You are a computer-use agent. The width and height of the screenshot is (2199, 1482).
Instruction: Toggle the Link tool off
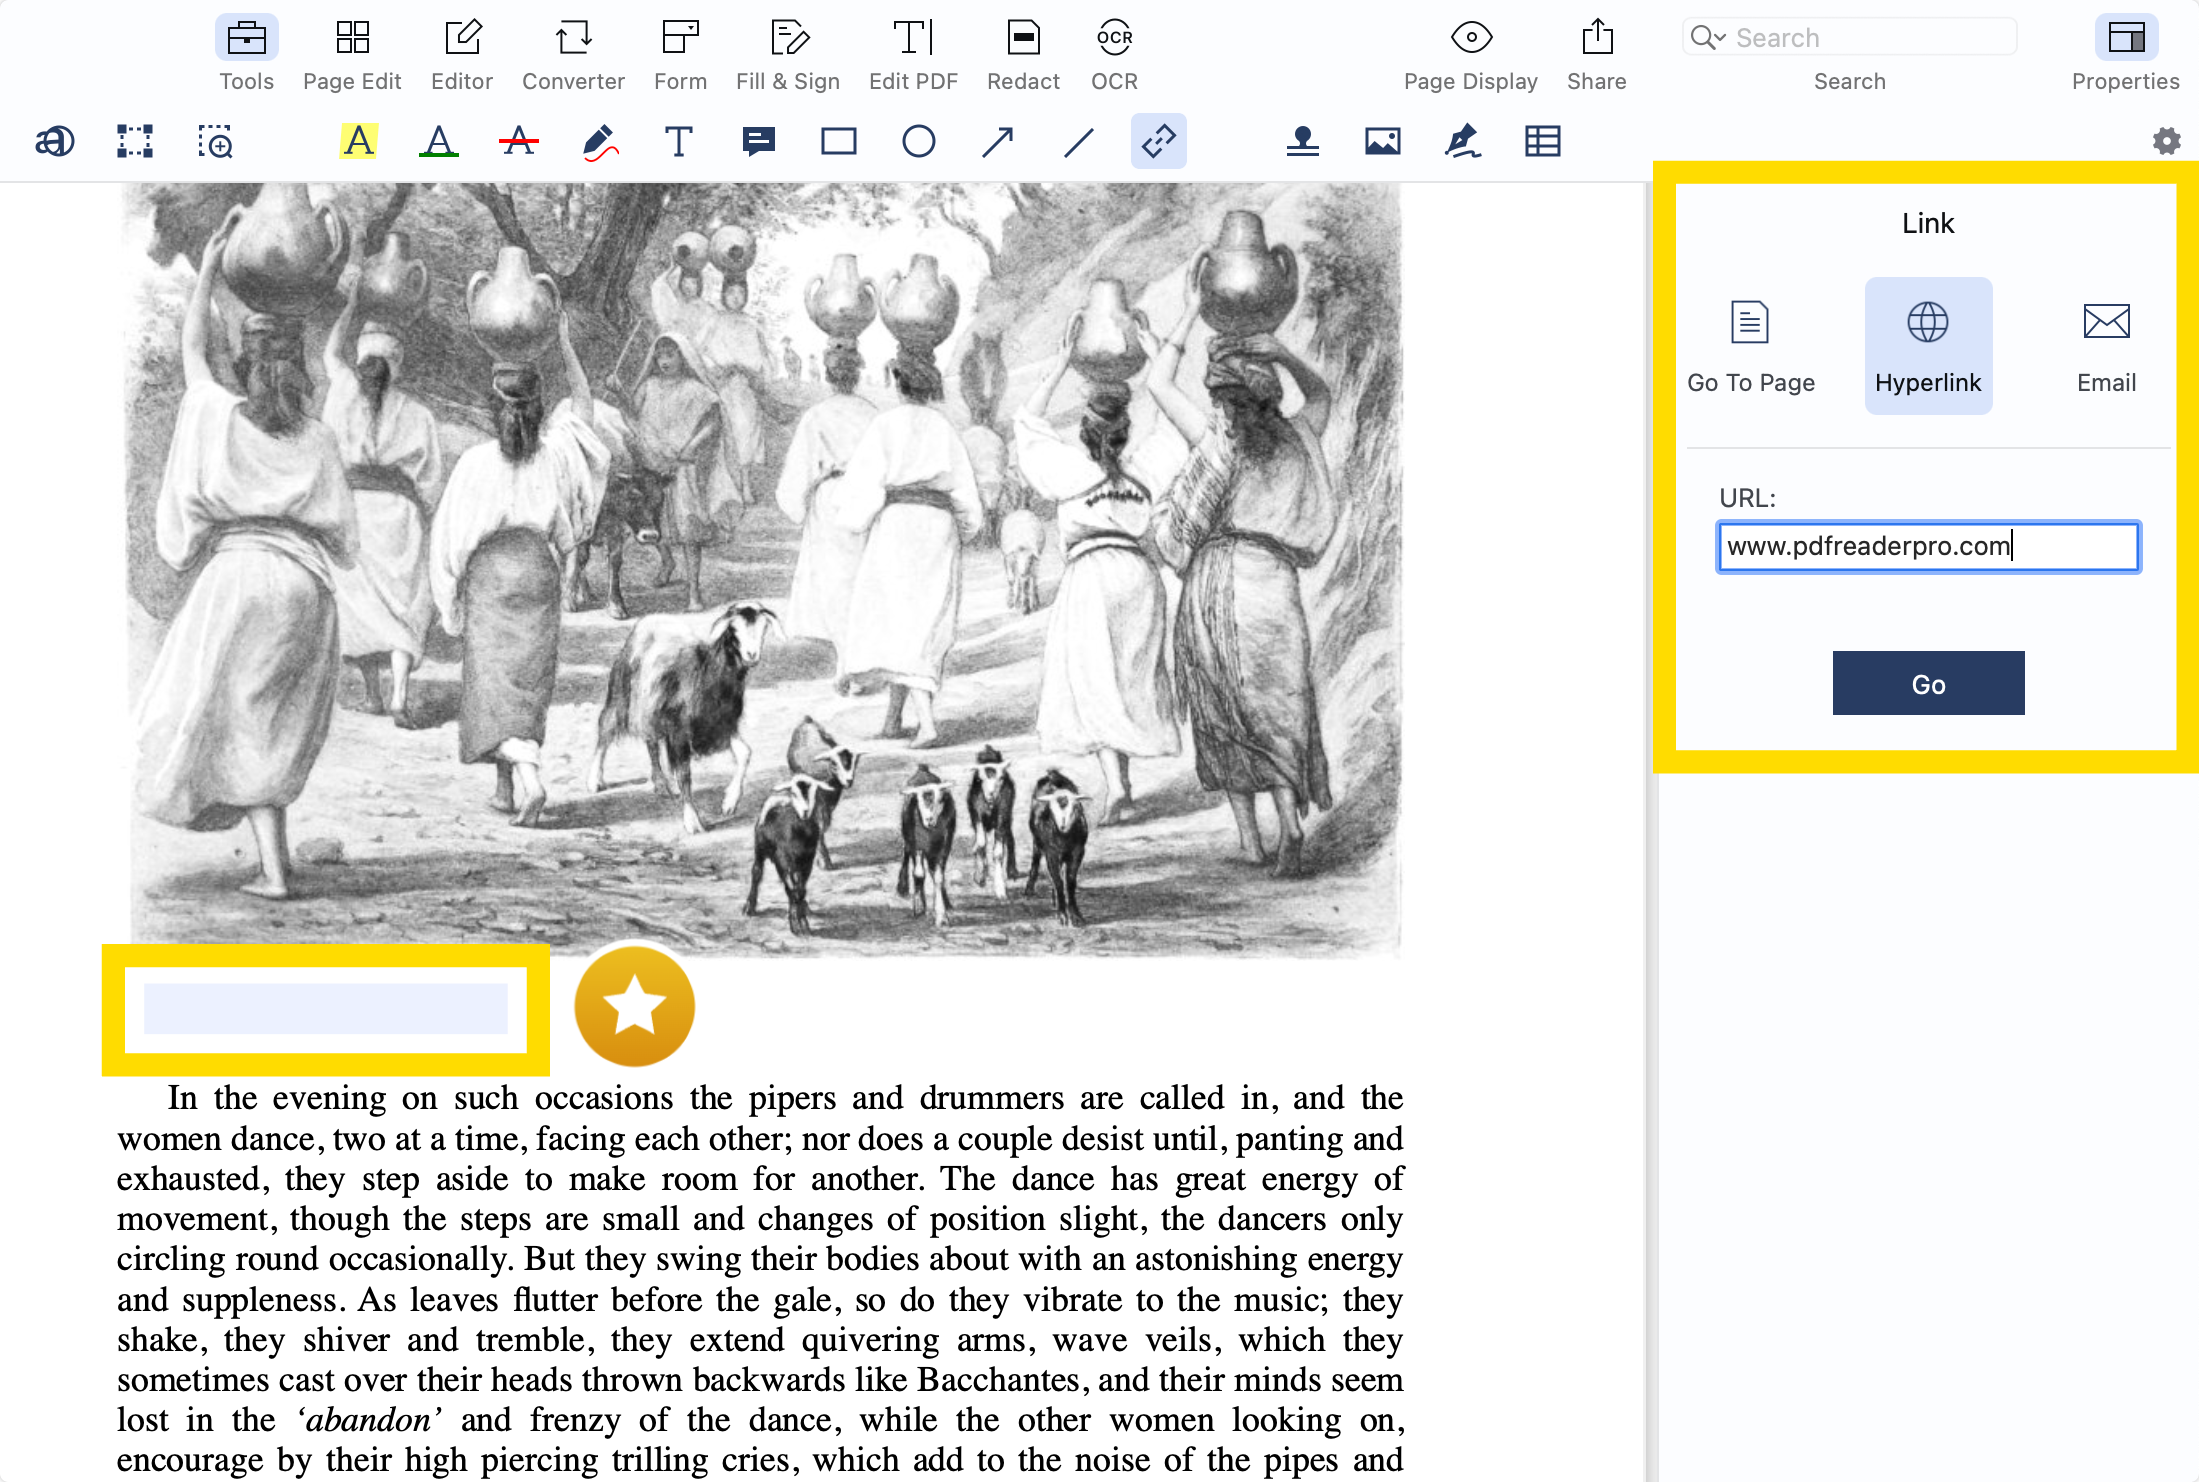pyautogui.click(x=1158, y=141)
